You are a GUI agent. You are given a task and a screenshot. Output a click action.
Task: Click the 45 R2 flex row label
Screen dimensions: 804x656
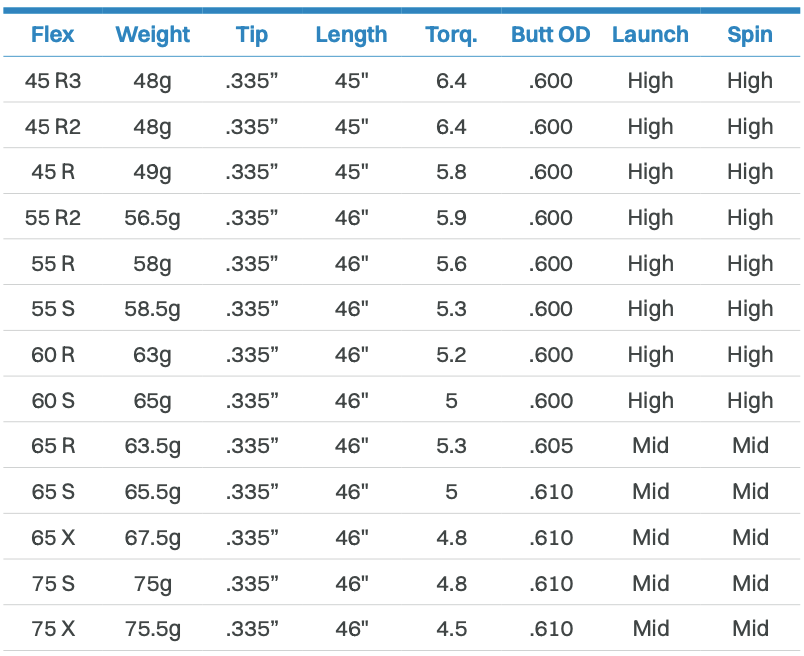[x=53, y=127]
